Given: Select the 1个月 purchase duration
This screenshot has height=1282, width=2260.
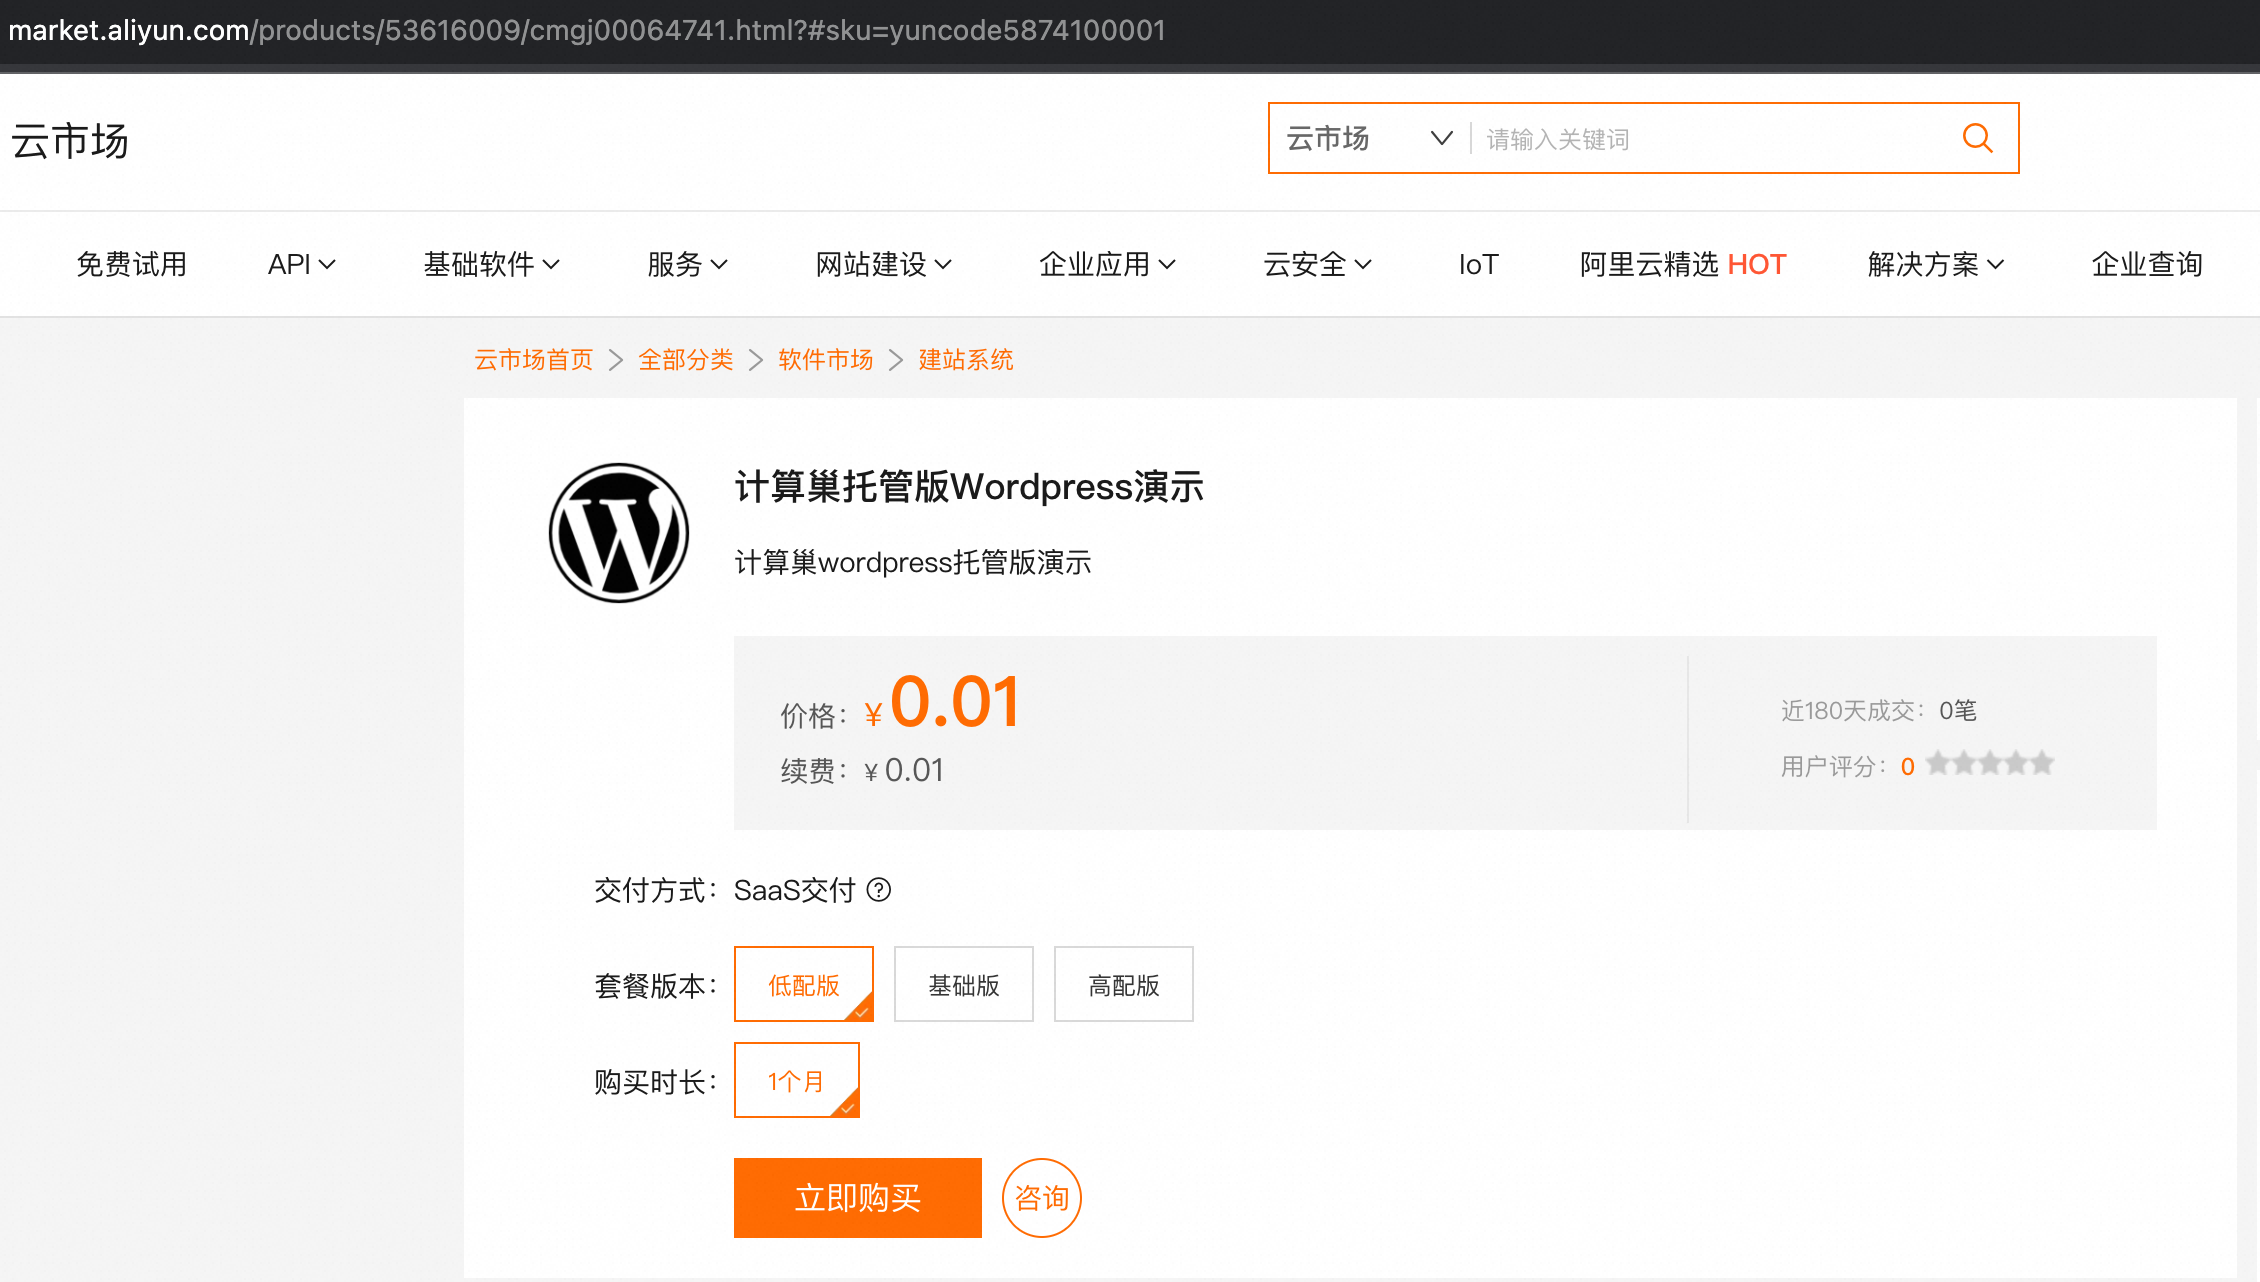Looking at the screenshot, I should [x=797, y=1080].
